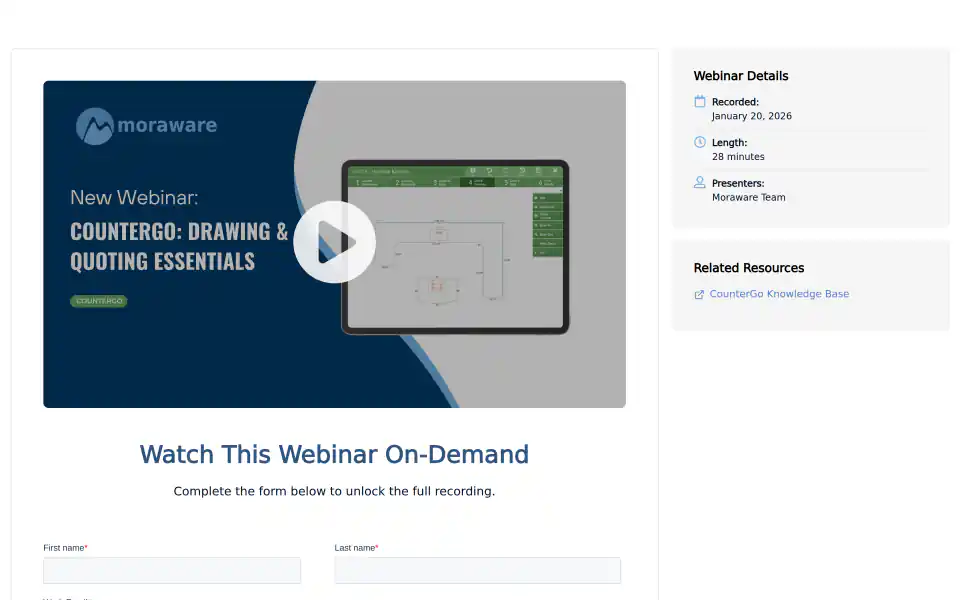This screenshot has height=600, width=960.
Task: Open the CounterGo Knowledge Base link
Action: (x=779, y=294)
